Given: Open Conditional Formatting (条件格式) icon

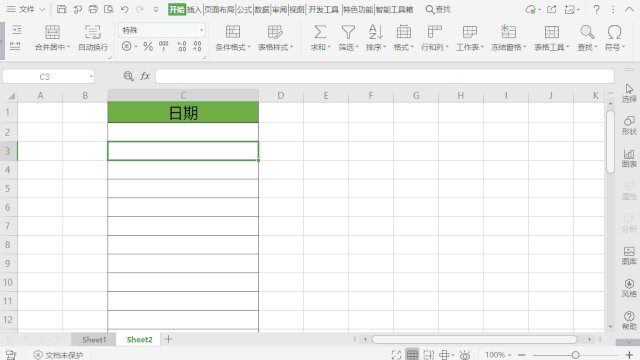Looking at the screenshot, I should pos(233,32).
